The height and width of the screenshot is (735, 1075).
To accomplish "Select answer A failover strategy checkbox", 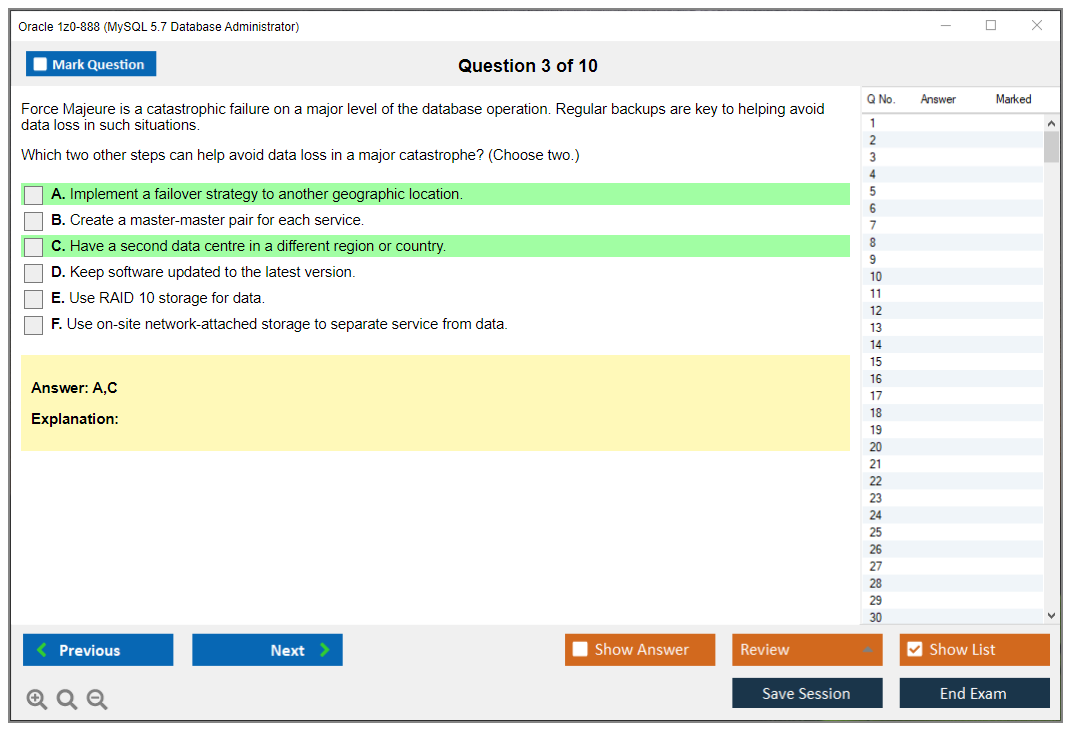I will 33,195.
